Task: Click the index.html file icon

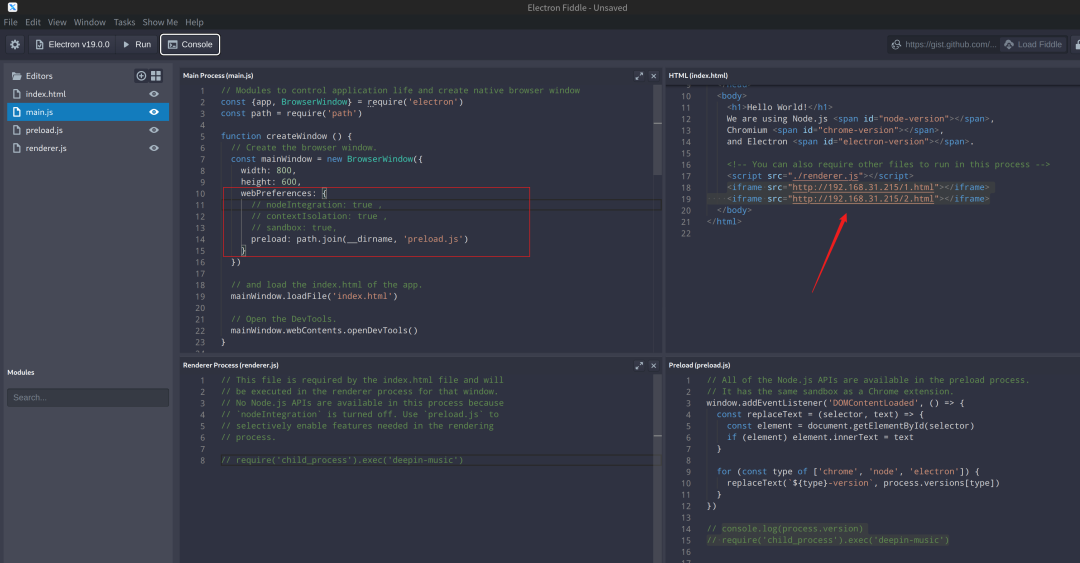Action: [x=17, y=94]
